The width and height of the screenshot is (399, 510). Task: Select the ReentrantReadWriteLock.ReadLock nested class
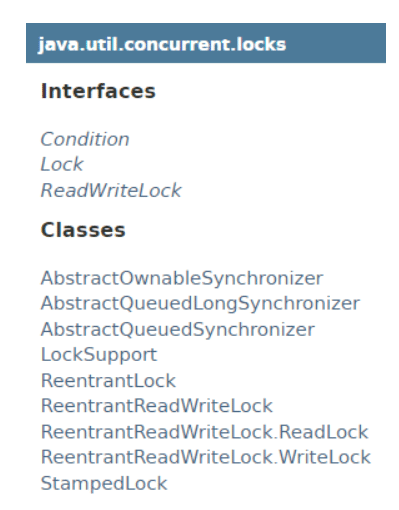(204, 432)
